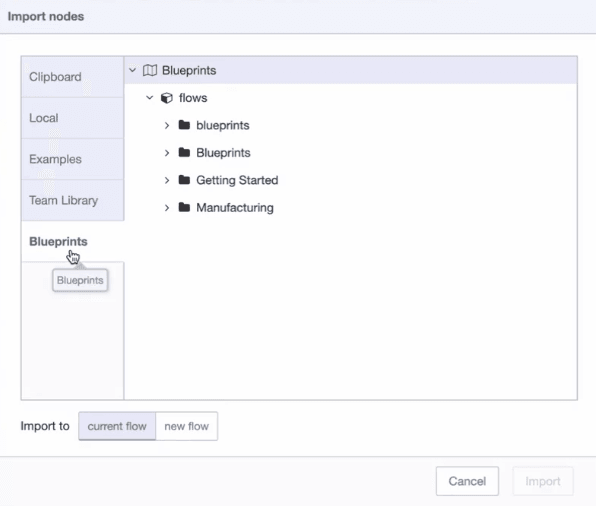The width and height of the screenshot is (596, 506).
Task: Select the Getting Started row label
Action: coord(237,180)
